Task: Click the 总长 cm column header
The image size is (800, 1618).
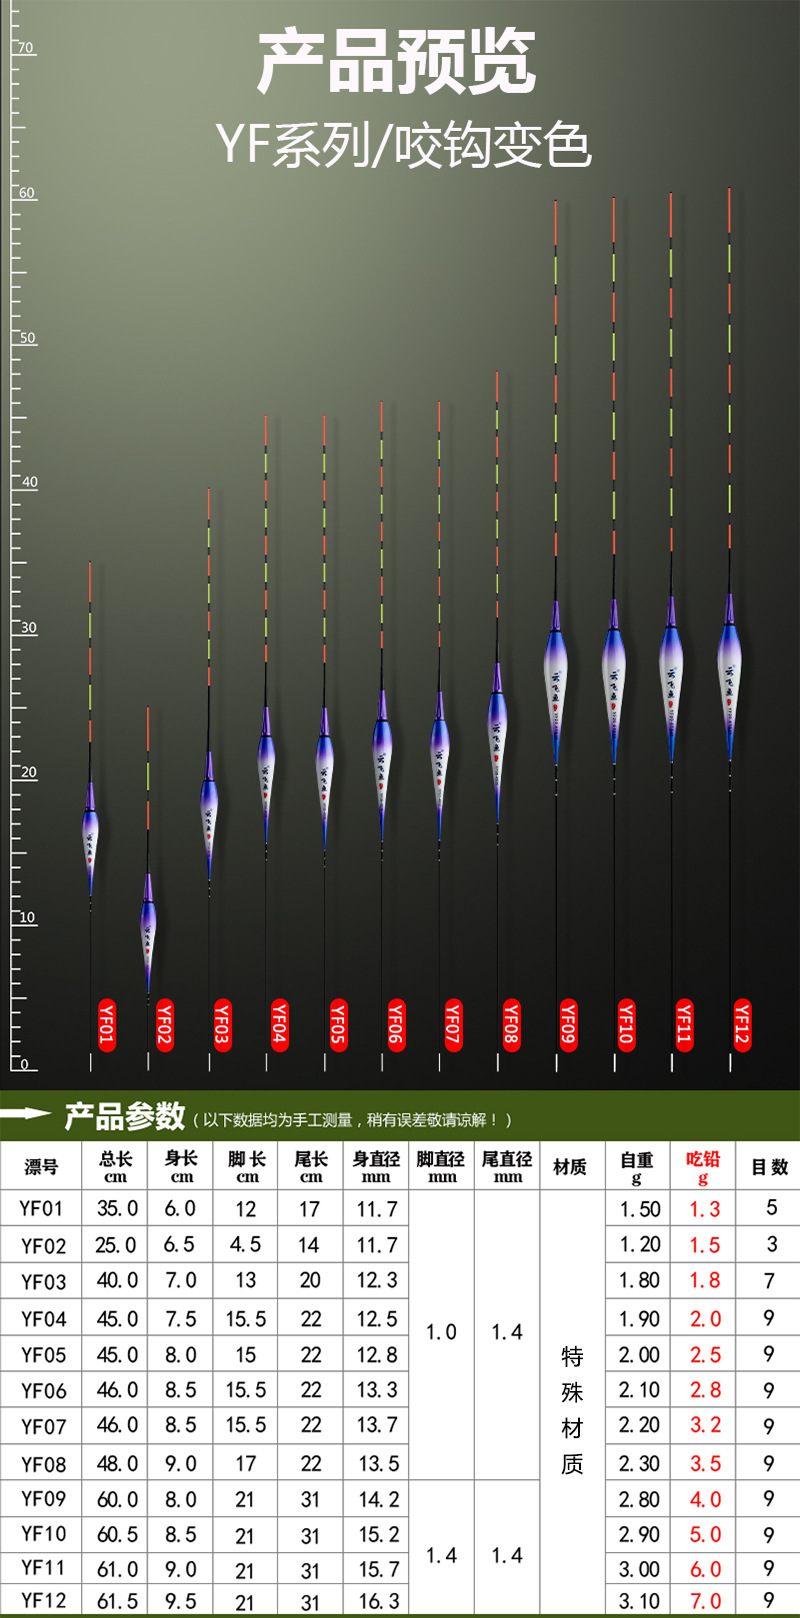Action: (x=116, y=1166)
